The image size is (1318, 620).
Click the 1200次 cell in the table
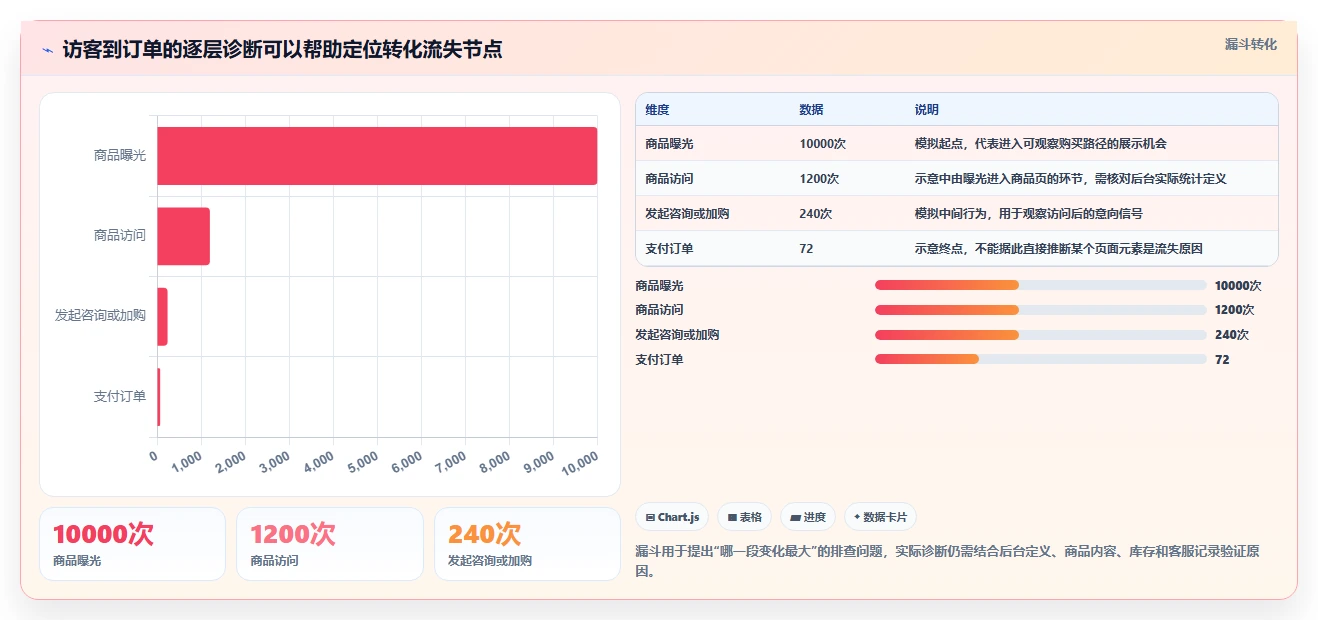click(819, 179)
